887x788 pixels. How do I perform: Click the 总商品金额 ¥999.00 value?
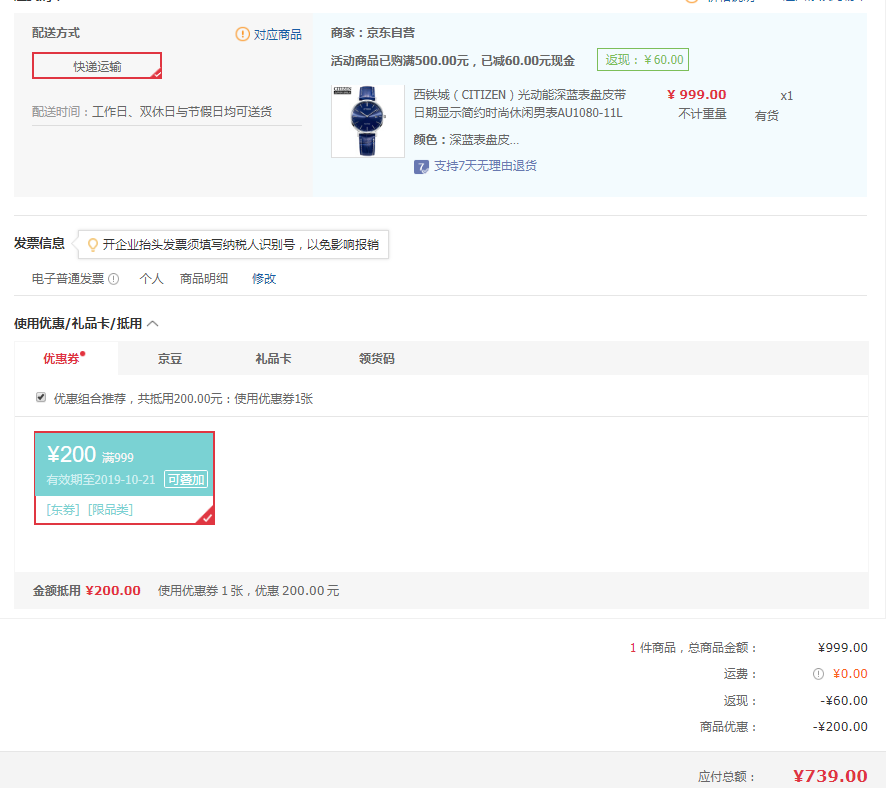[843, 648]
